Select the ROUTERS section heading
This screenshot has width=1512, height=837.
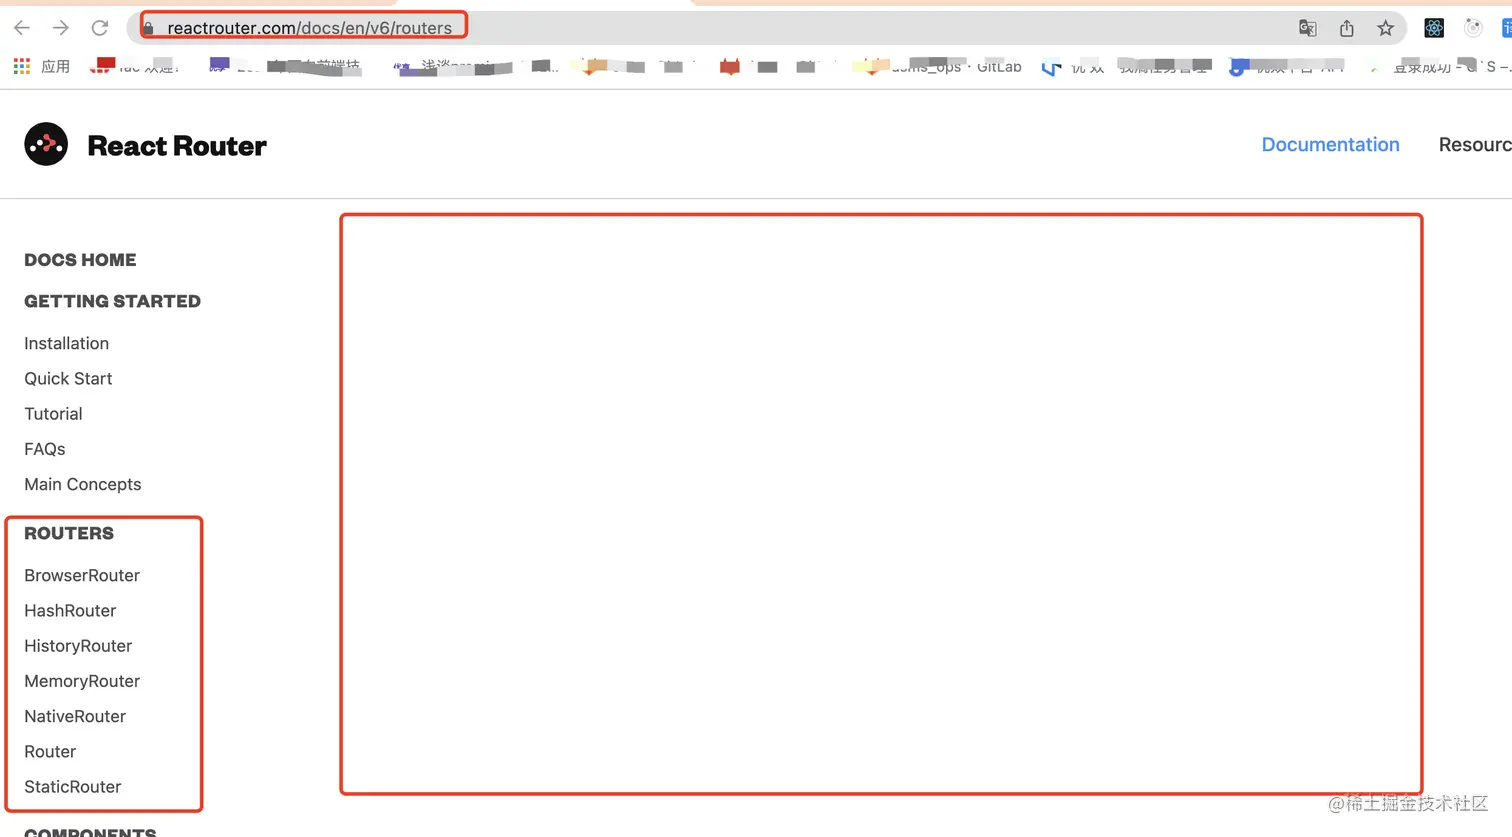pos(69,533)
